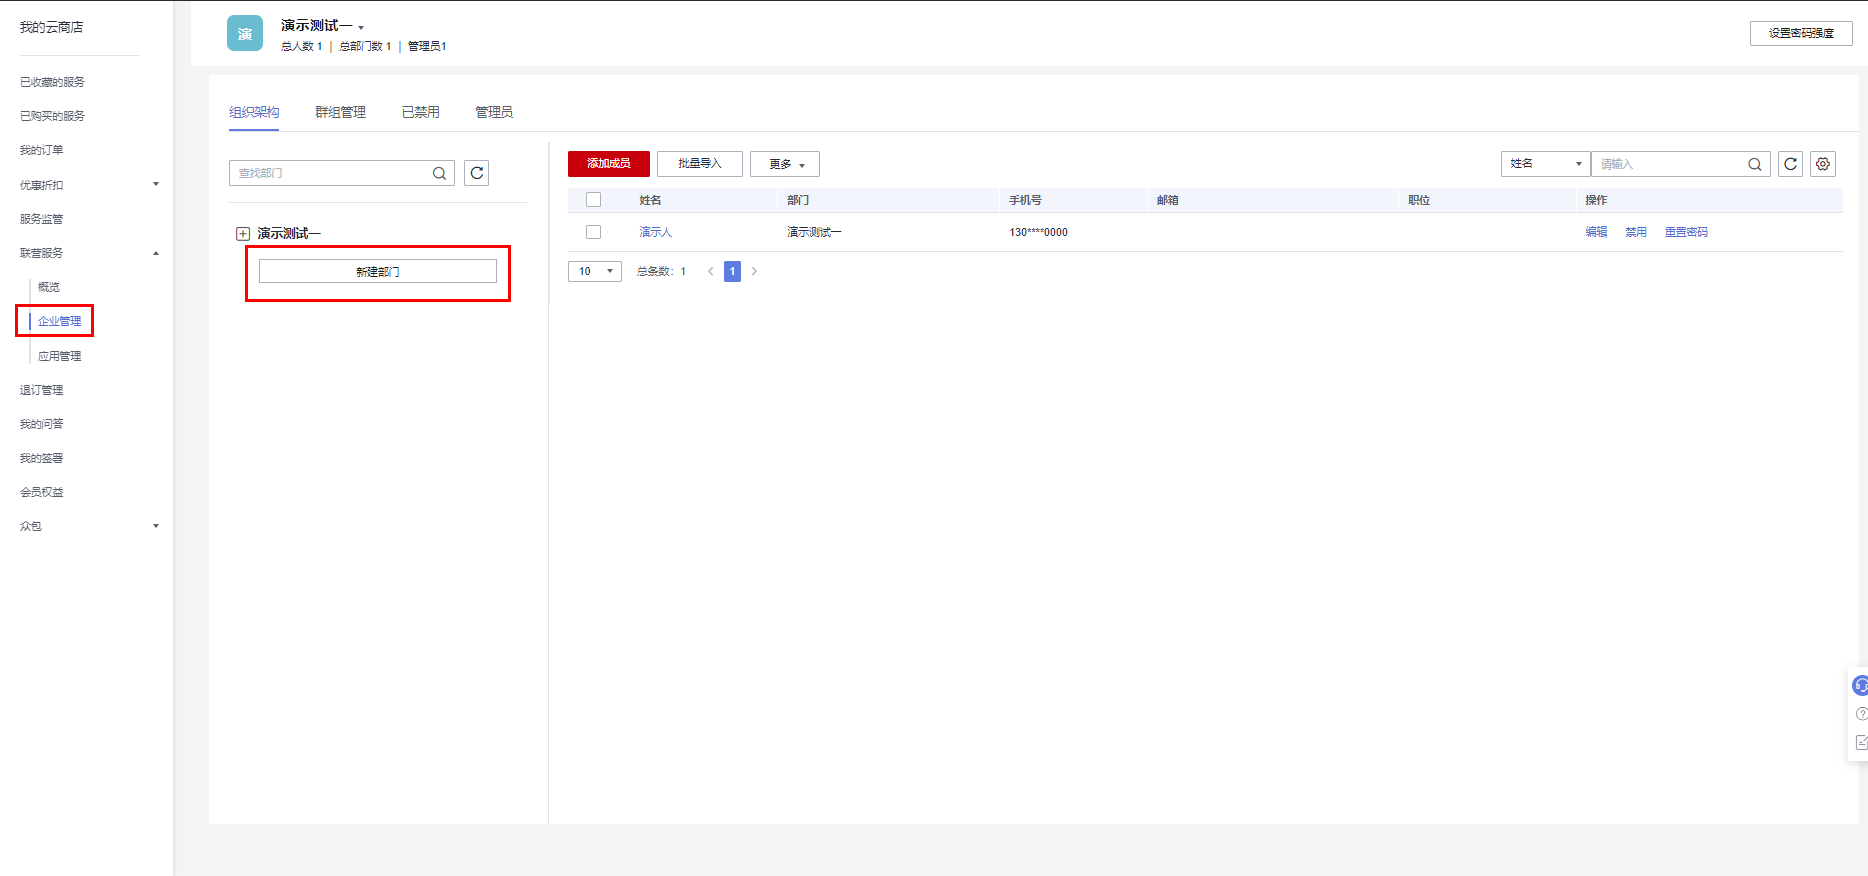
Task: Open the 更多 dropdown menu
Action: tap(785, 164)
